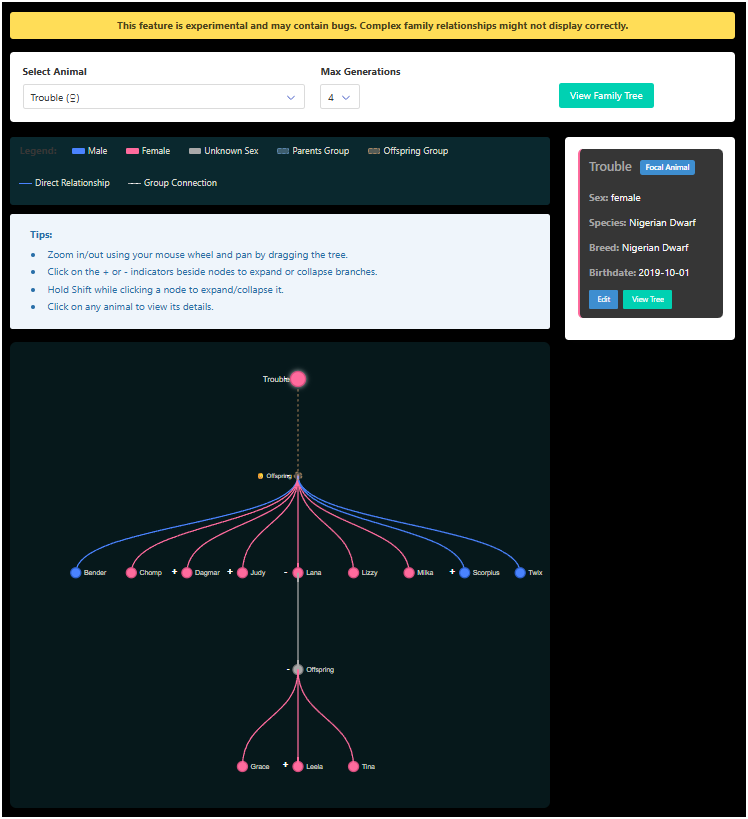Open the Max Generations dropdown
This screenshot has width=748, height=819.
click(339, 97)
